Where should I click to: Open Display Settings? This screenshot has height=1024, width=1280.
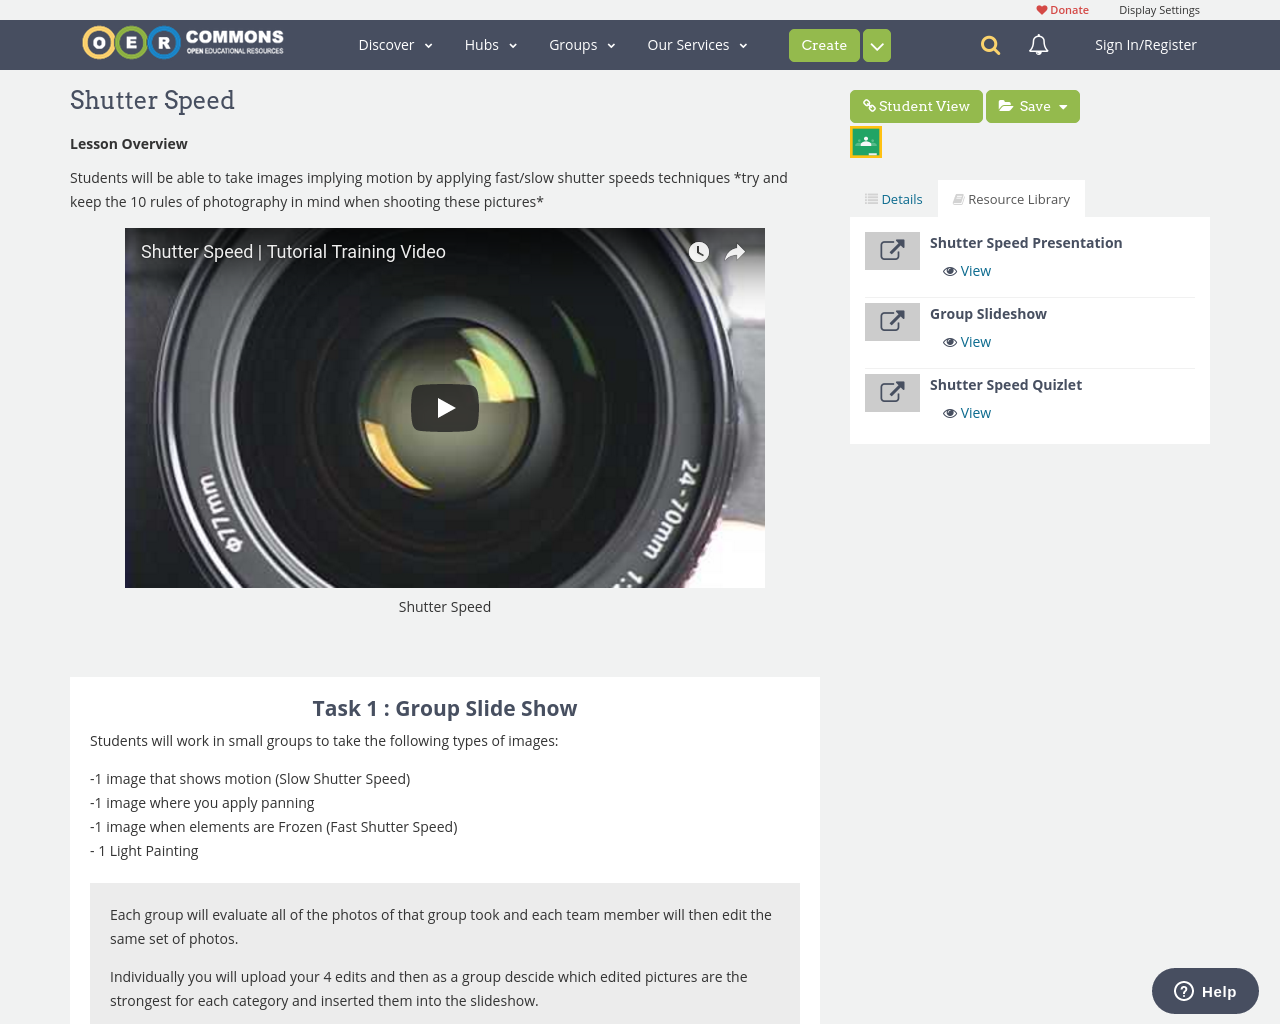pyautogui.click(x=1159, y=8)
